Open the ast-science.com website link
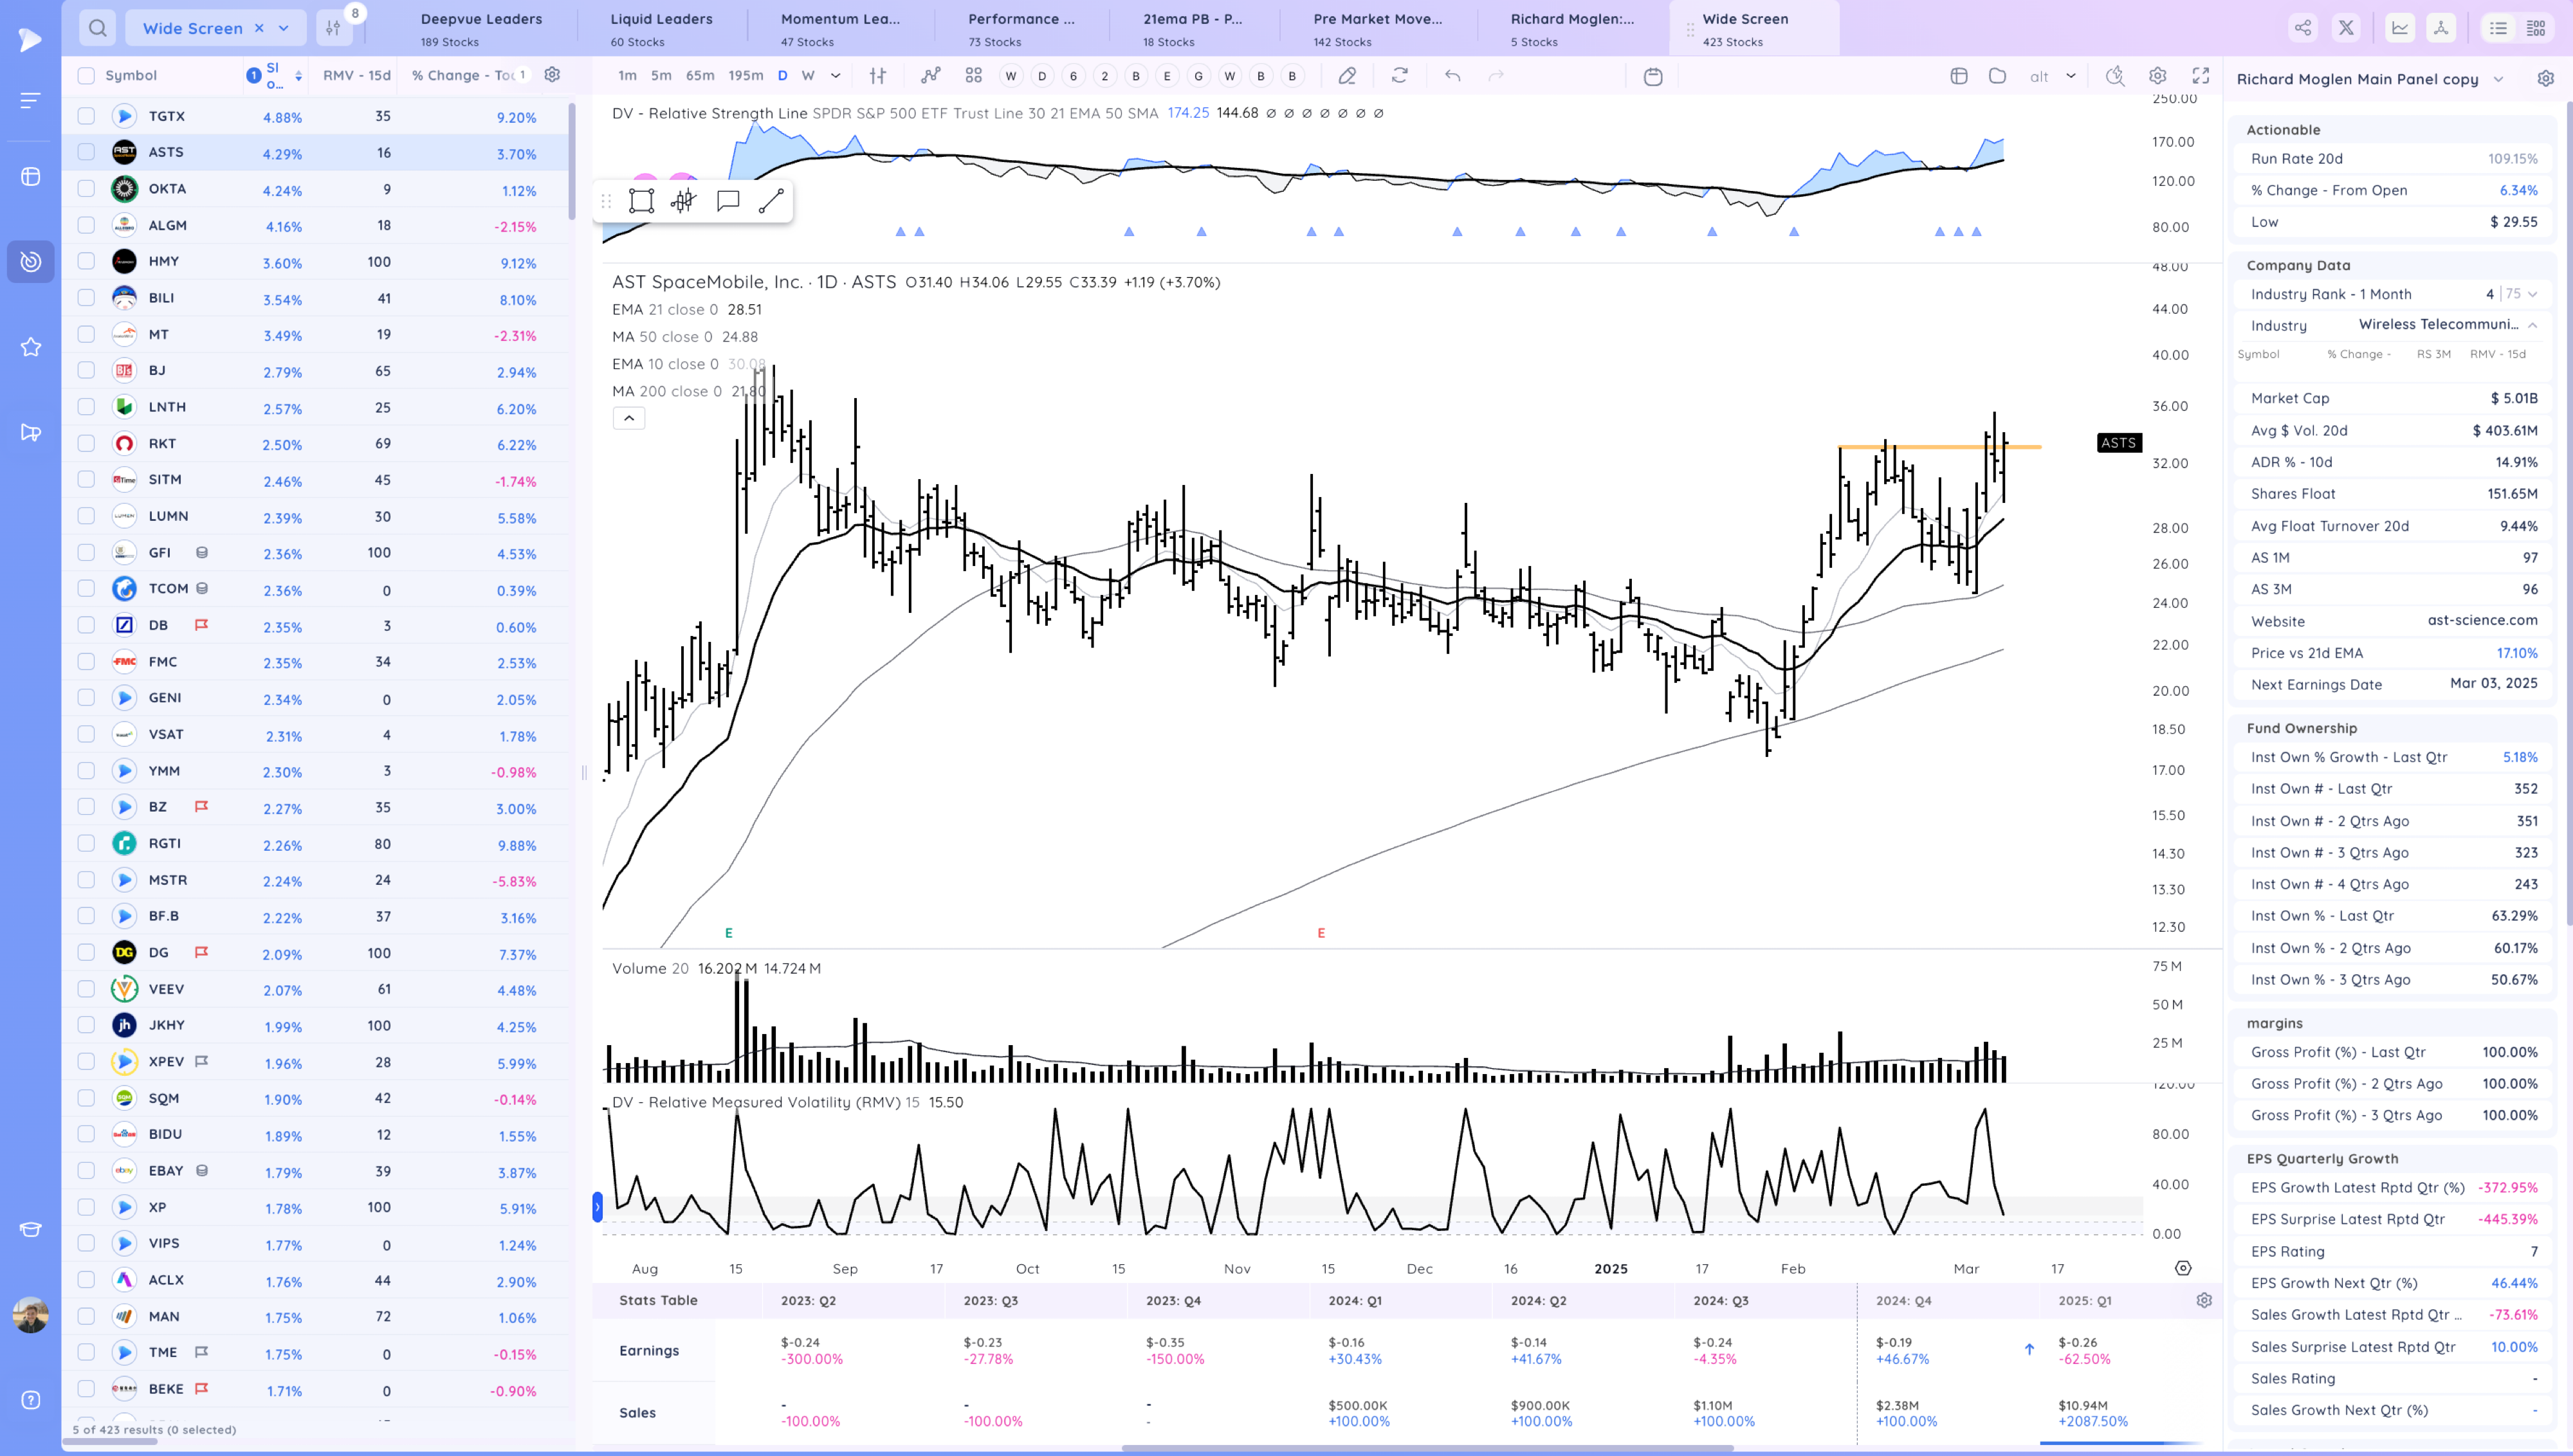Screen dimensions: 2573x1456 (x=2482, y=620)
